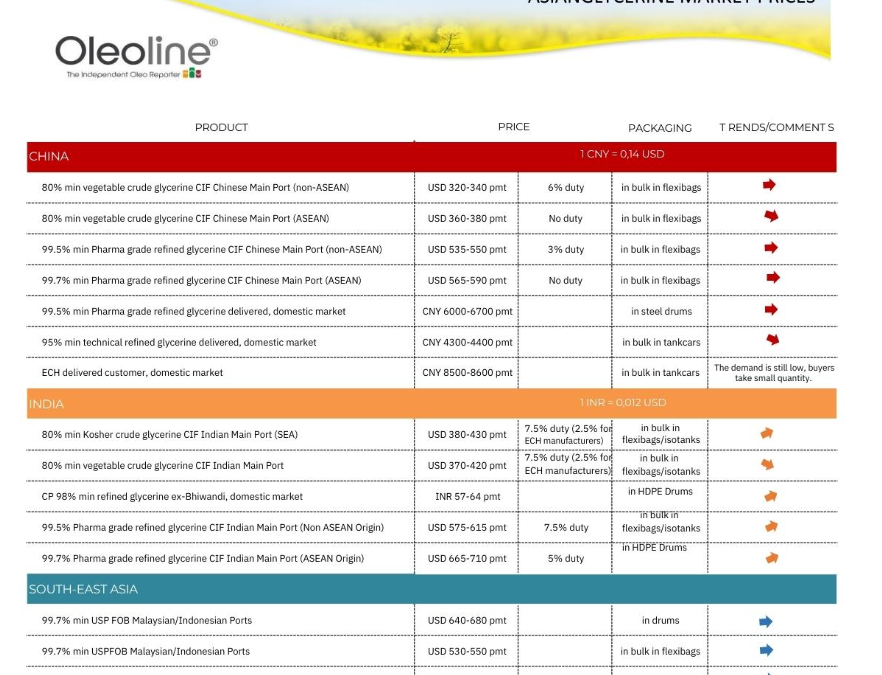
Task: Click the orange arrow for 99.7% Pharma grade ASEAN Origin
Action: coord(767,555)
